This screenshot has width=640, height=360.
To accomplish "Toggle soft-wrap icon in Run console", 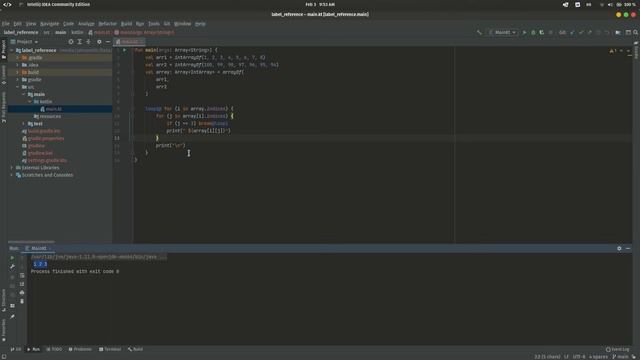I will click(x=22, y=276).
